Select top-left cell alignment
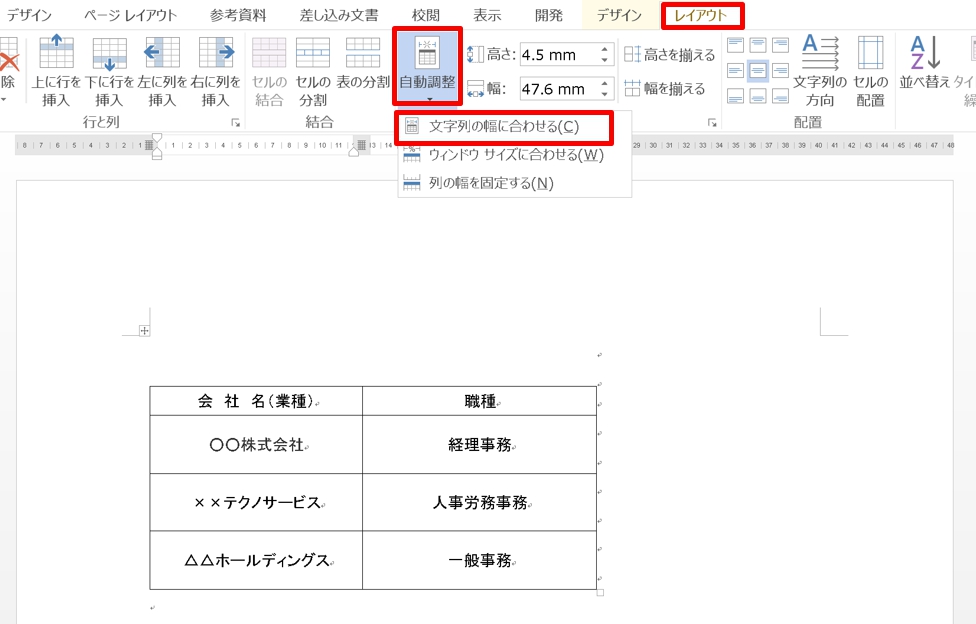Image resolution: width=976 pixels, height=624 pixels. pos(735,45)
